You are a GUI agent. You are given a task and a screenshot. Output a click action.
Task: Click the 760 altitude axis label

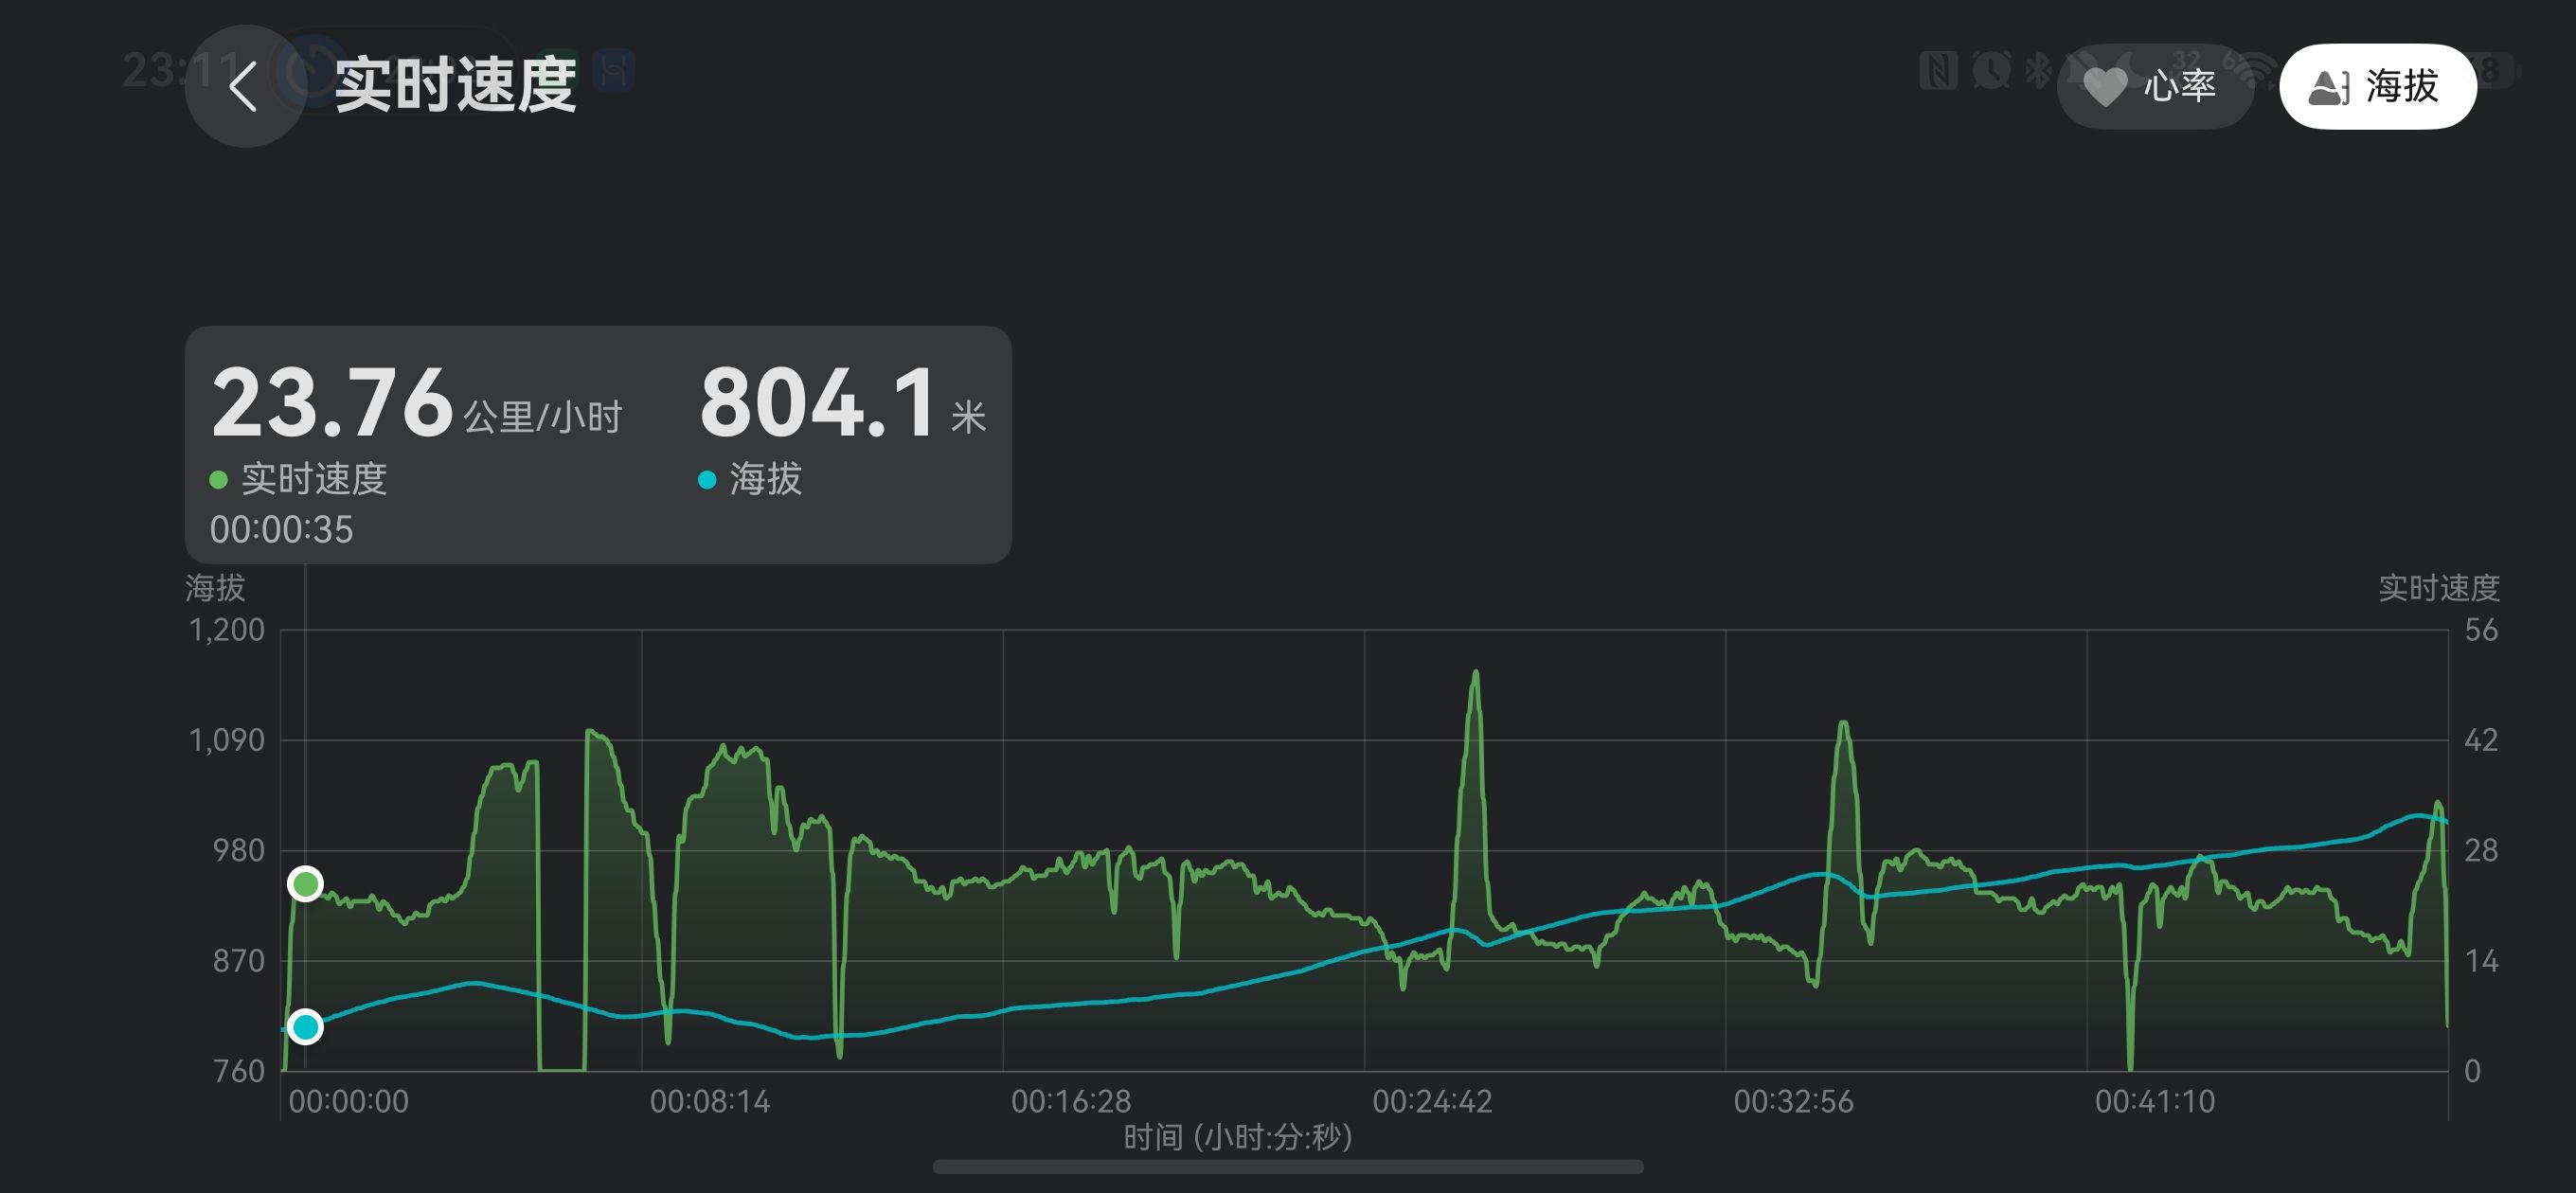tap(238, 1071)
